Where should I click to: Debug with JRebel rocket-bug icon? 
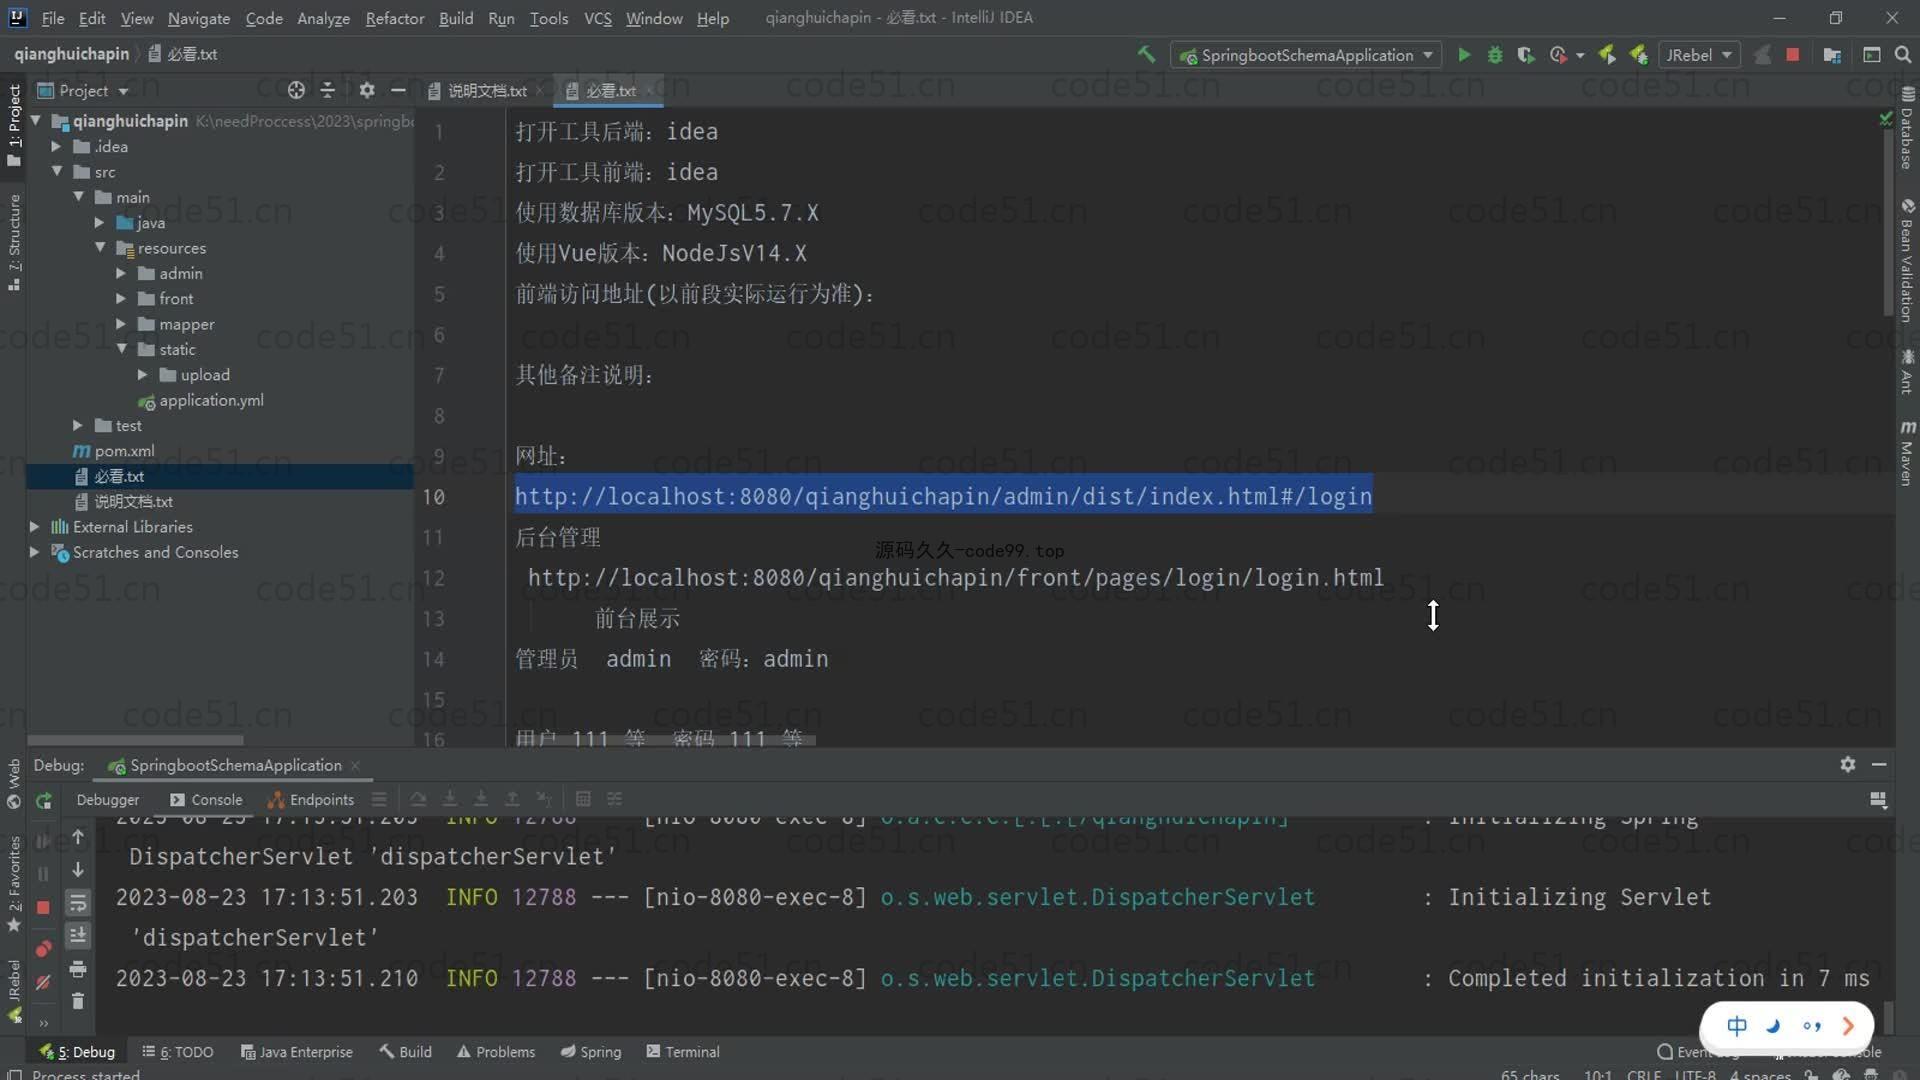click(x=1638, y=55)
